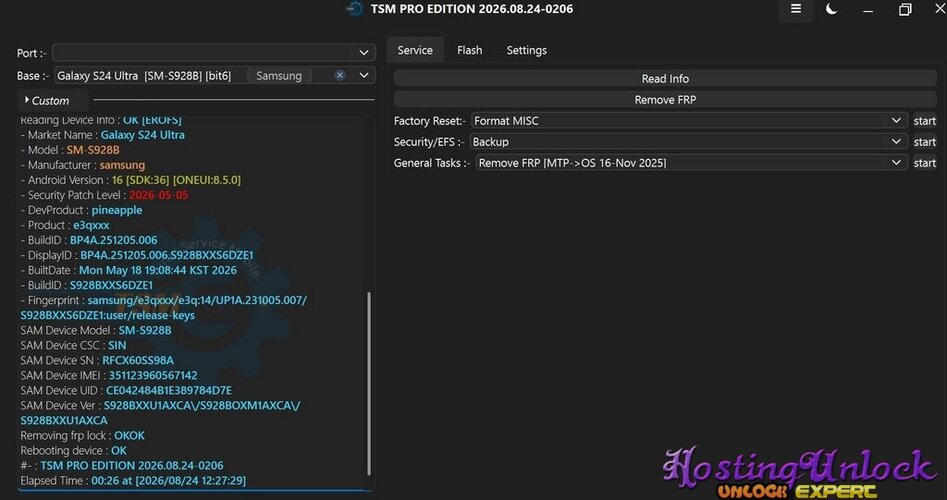This screenshot has width=947, height=500.
Task: Start the Security/EFS task
Action: pos(925,142)
